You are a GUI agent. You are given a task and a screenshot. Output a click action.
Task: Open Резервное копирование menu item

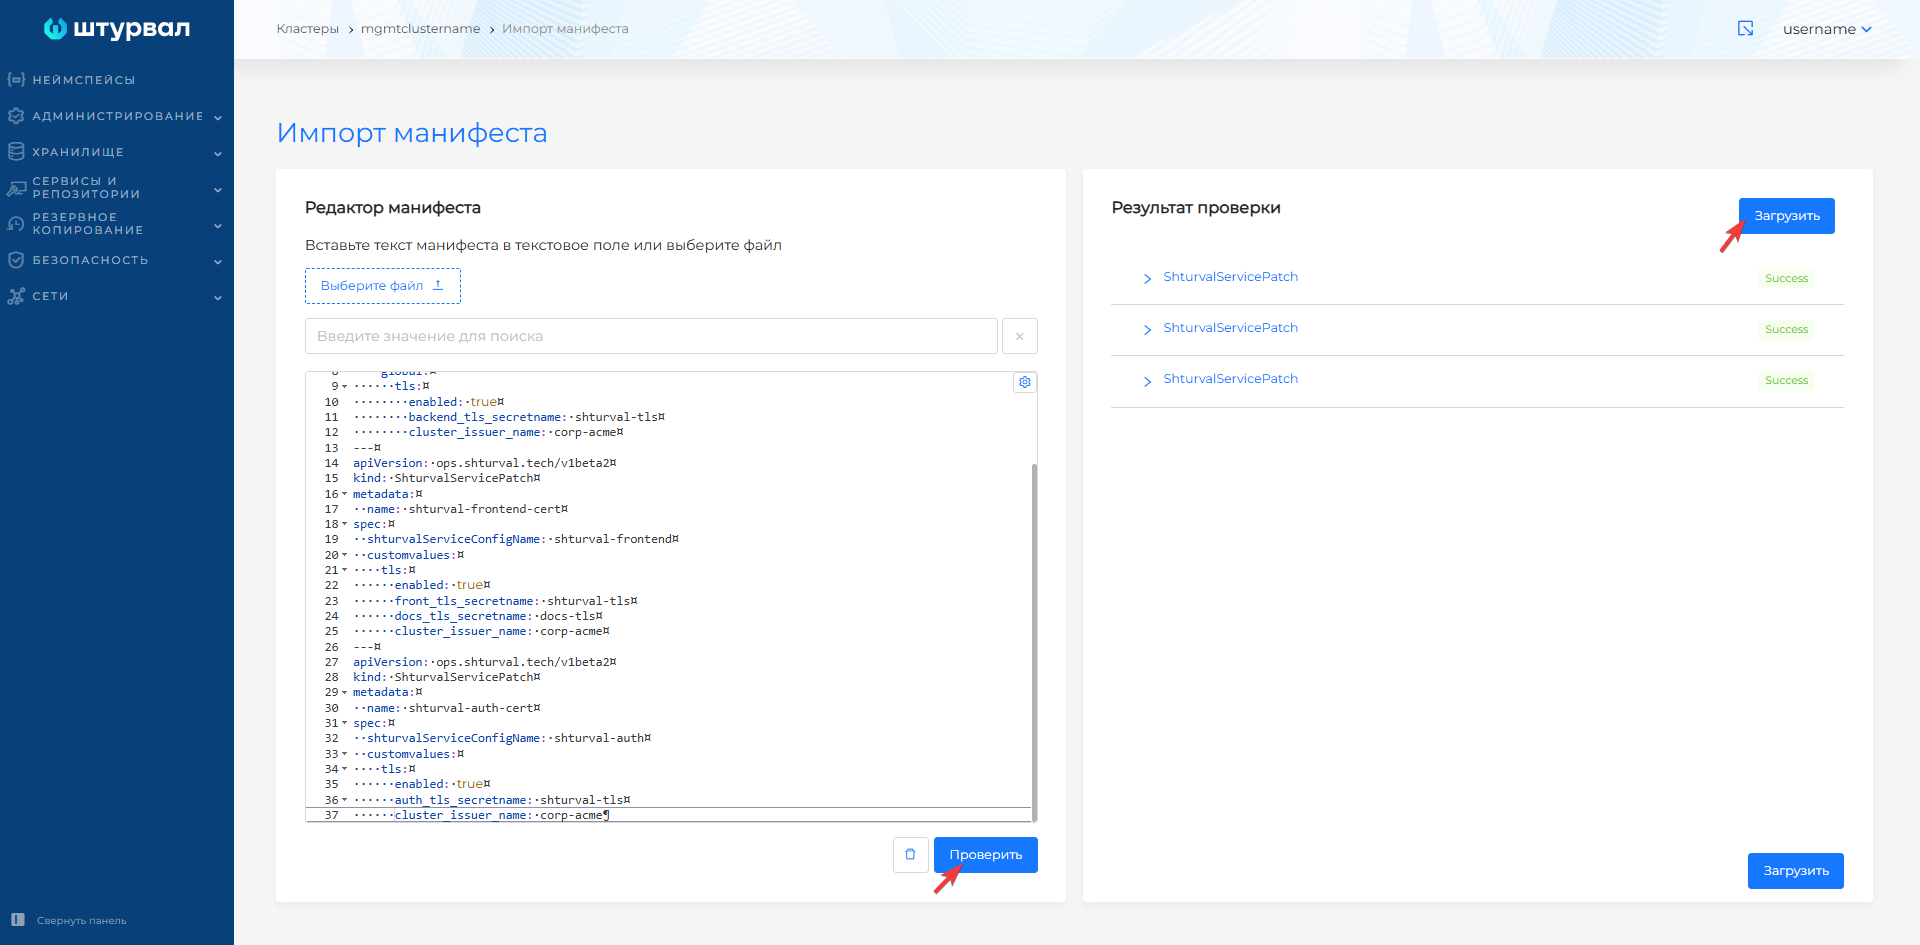pyautogui.click(x=88, y=224)
